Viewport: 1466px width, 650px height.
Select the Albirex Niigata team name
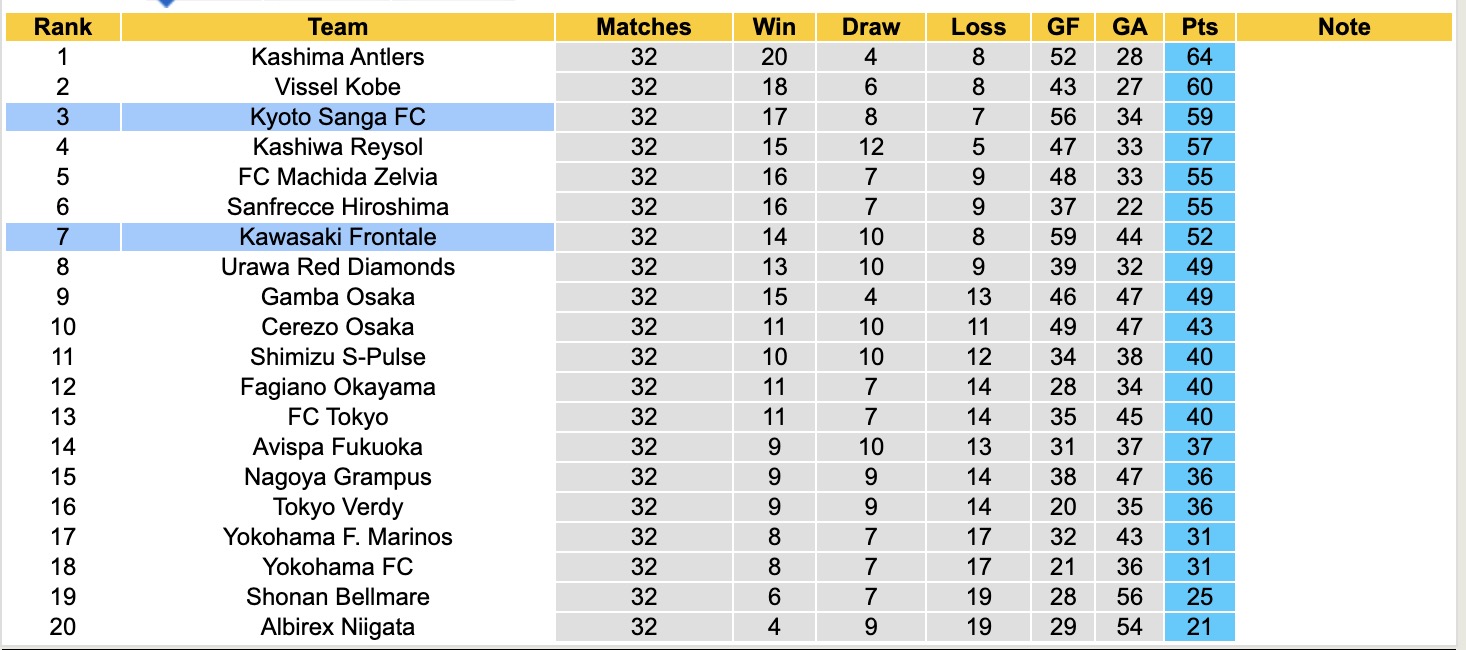(338, 627)
